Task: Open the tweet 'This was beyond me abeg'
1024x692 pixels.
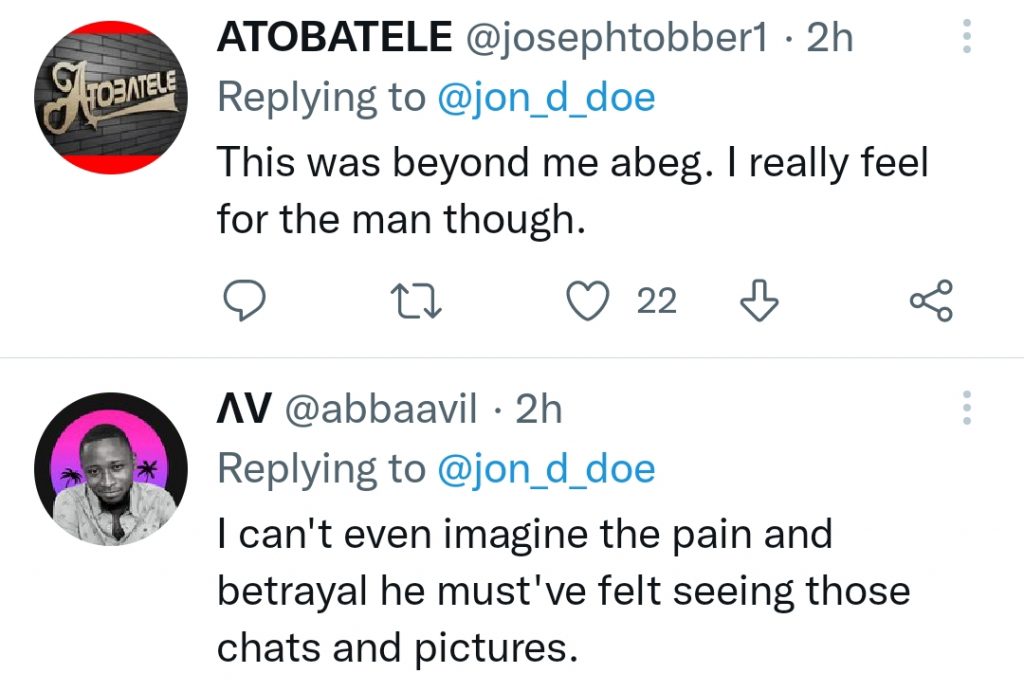Action: [572, 190]
